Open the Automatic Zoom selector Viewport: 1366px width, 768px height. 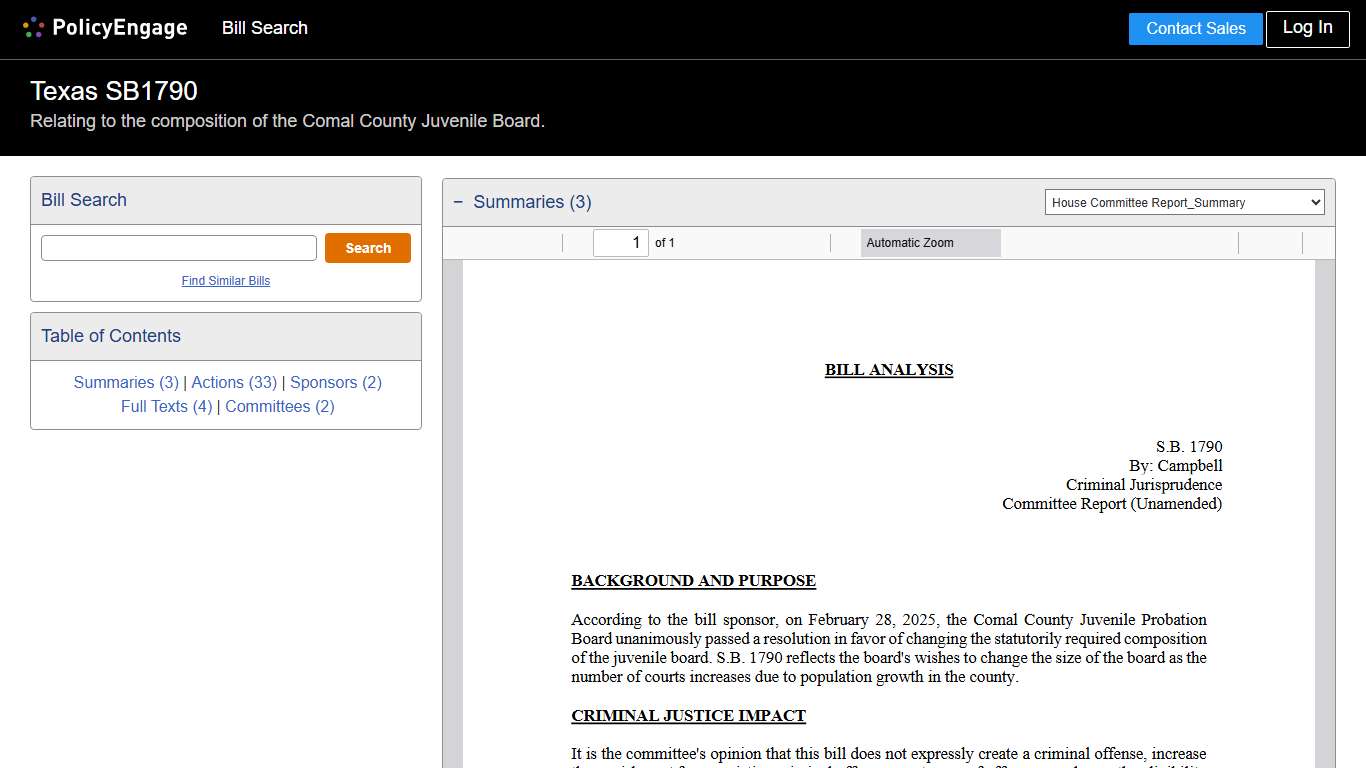click(x=930, y=243)
